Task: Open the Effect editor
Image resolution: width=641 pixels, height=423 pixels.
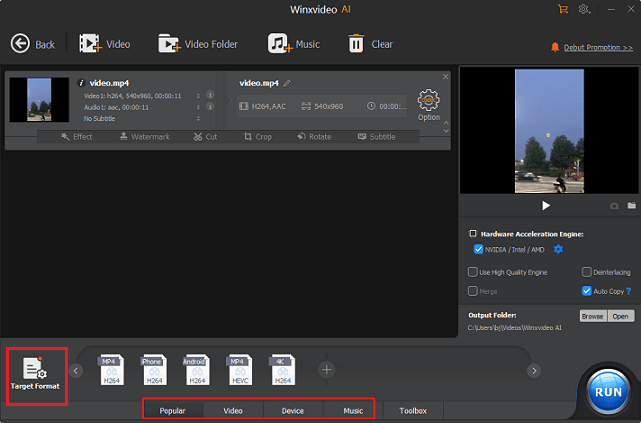Action: 76,137
